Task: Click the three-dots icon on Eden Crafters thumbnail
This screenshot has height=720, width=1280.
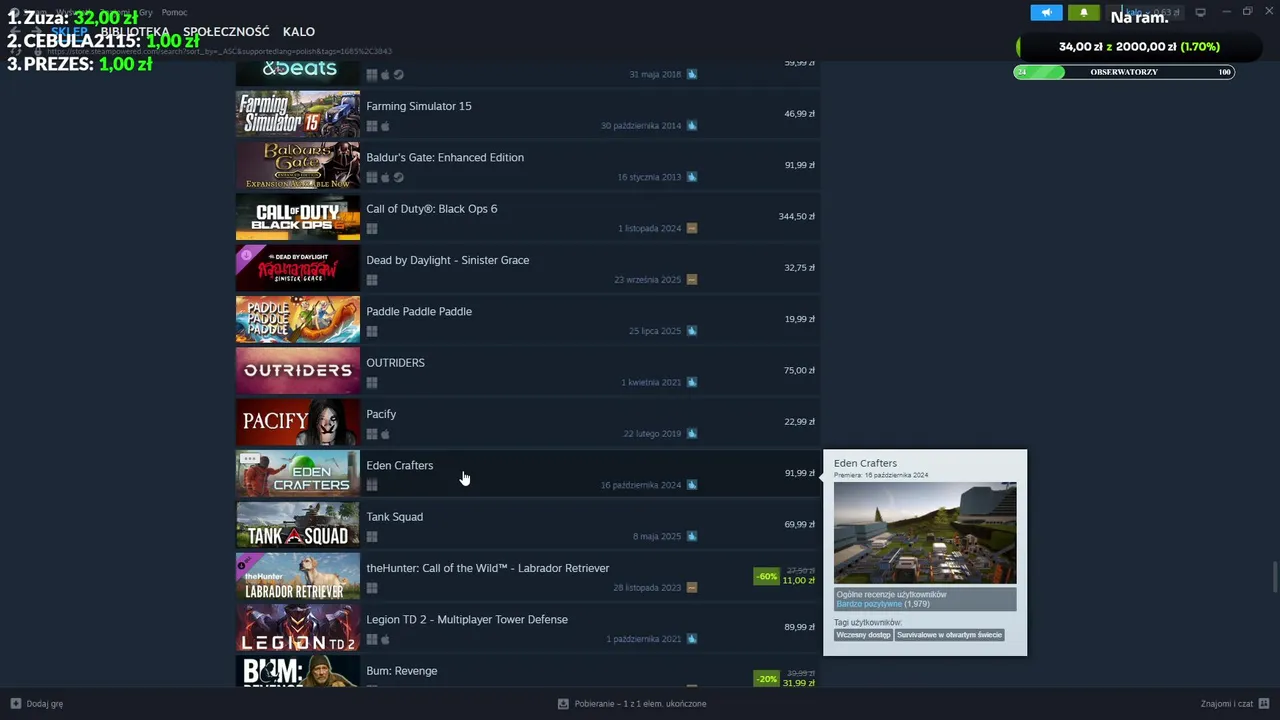Action: 250,459
